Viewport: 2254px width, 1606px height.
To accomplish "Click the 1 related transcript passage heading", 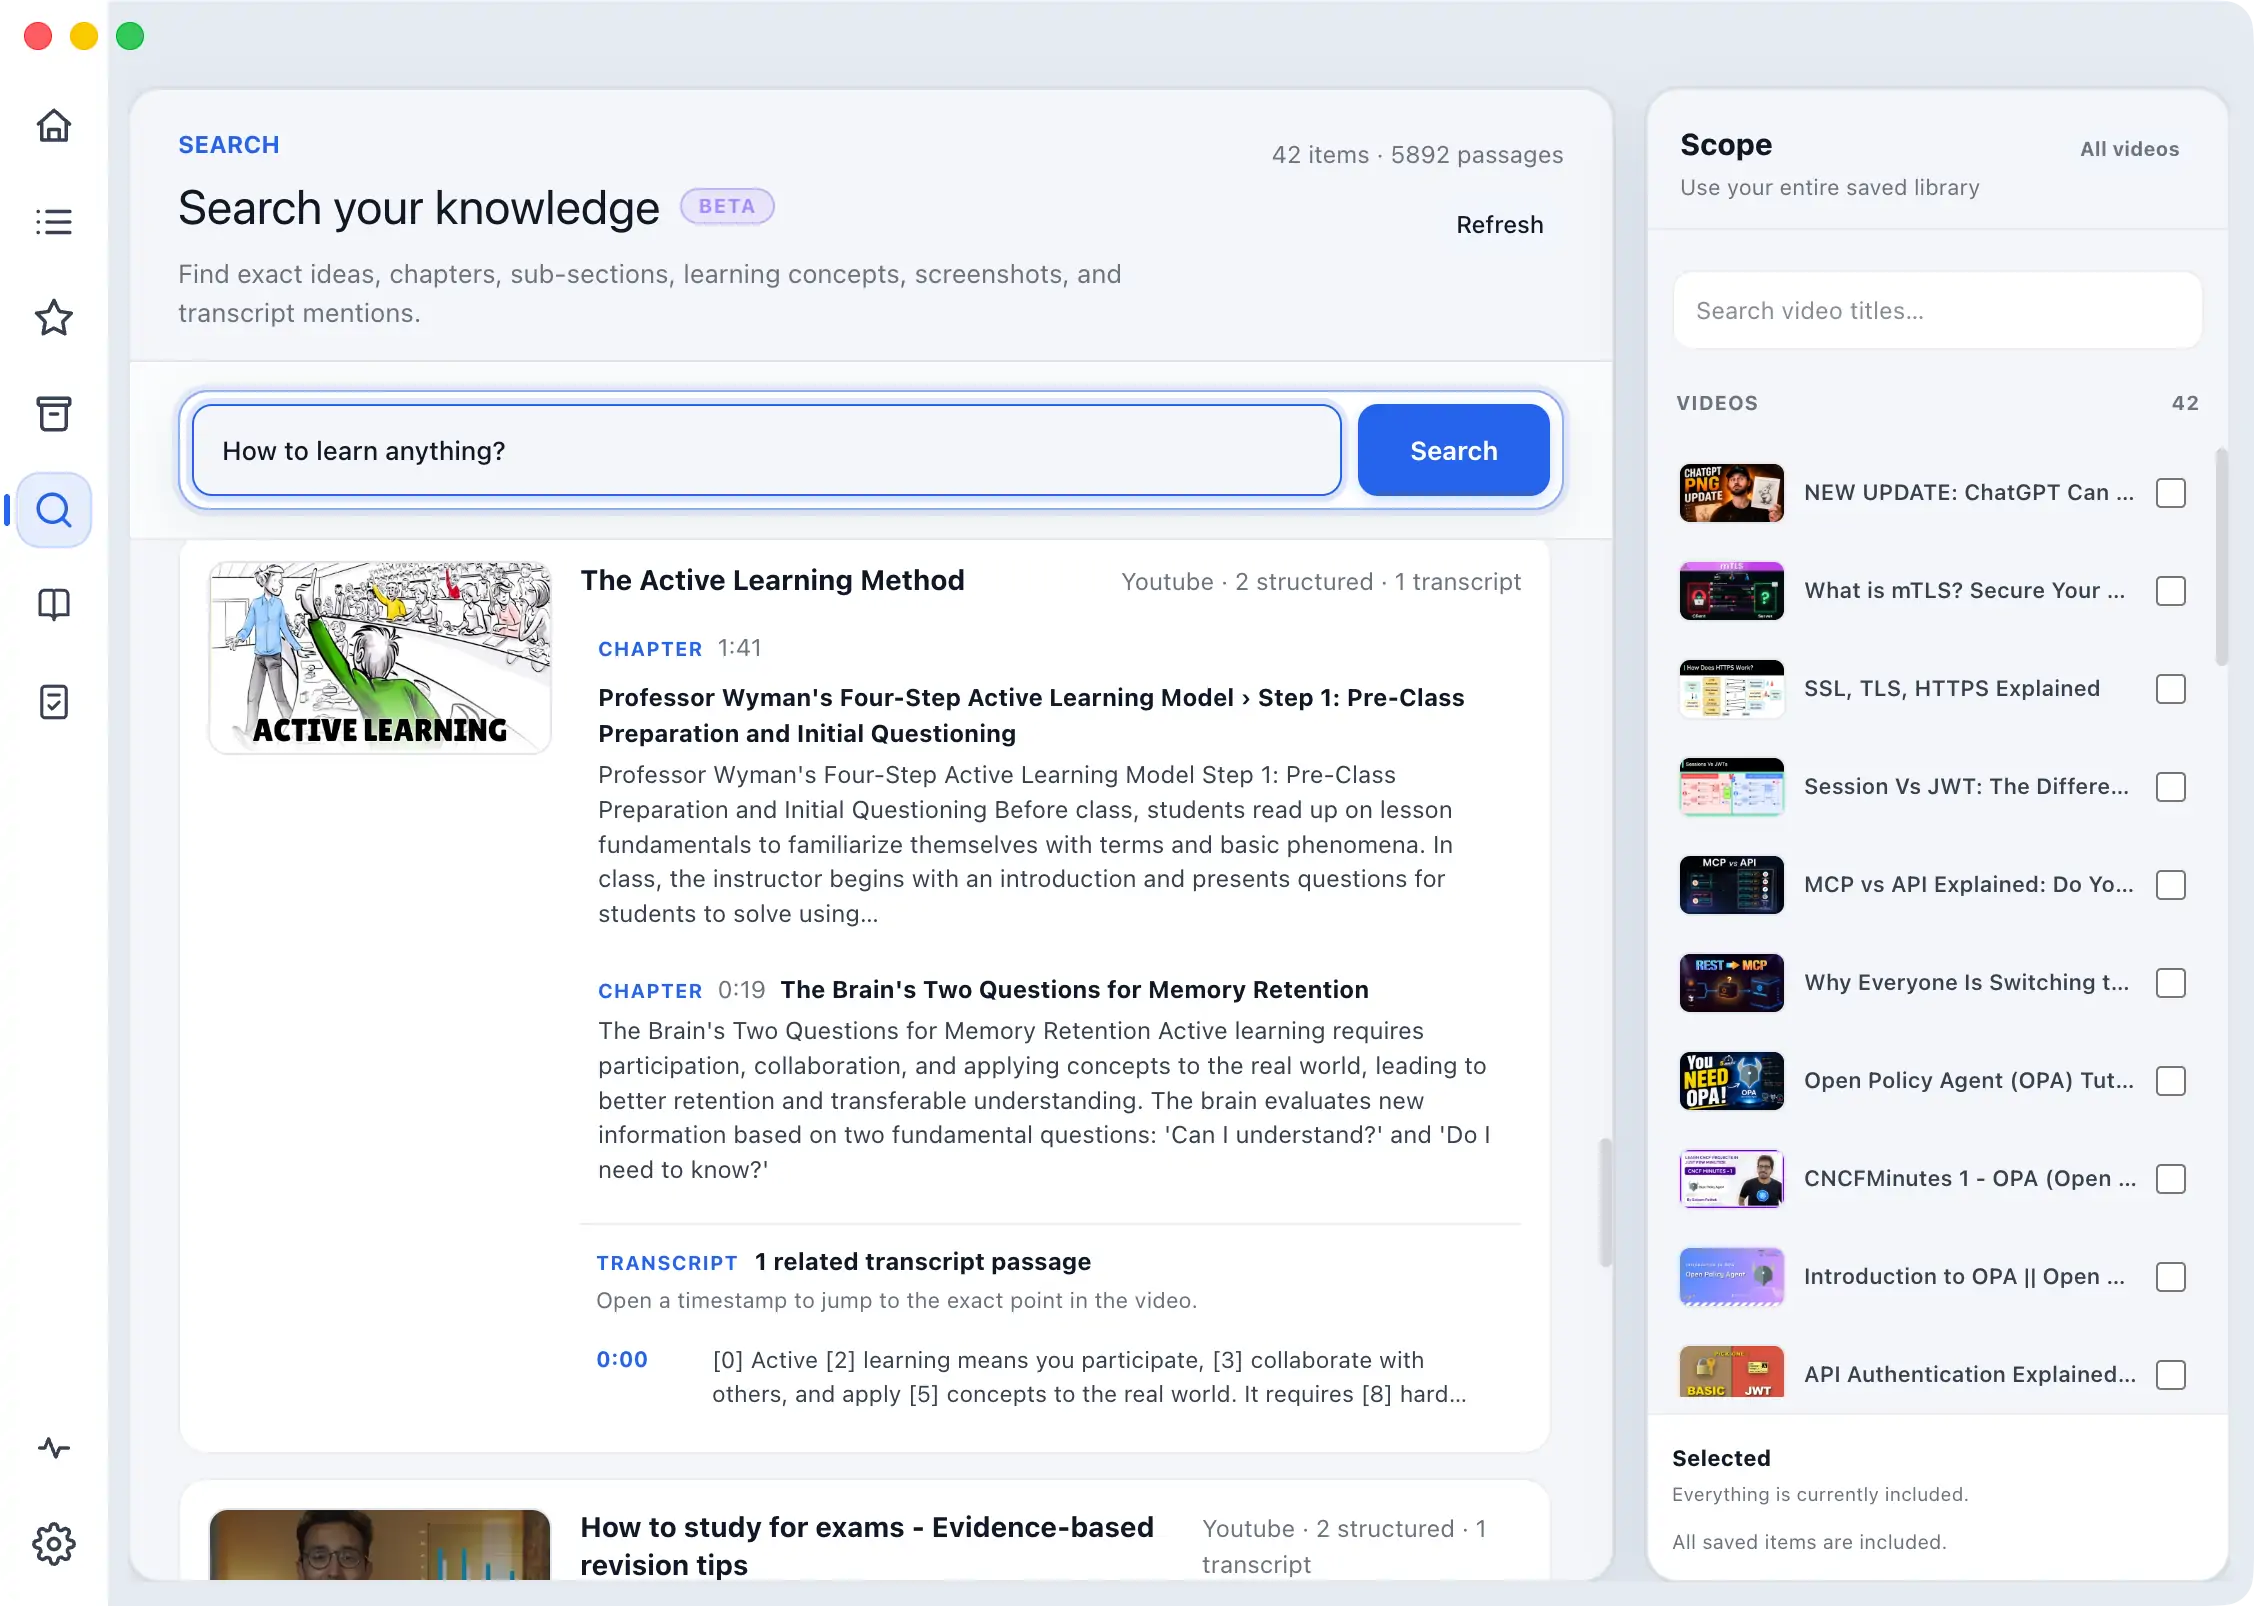I will 922,1262.
